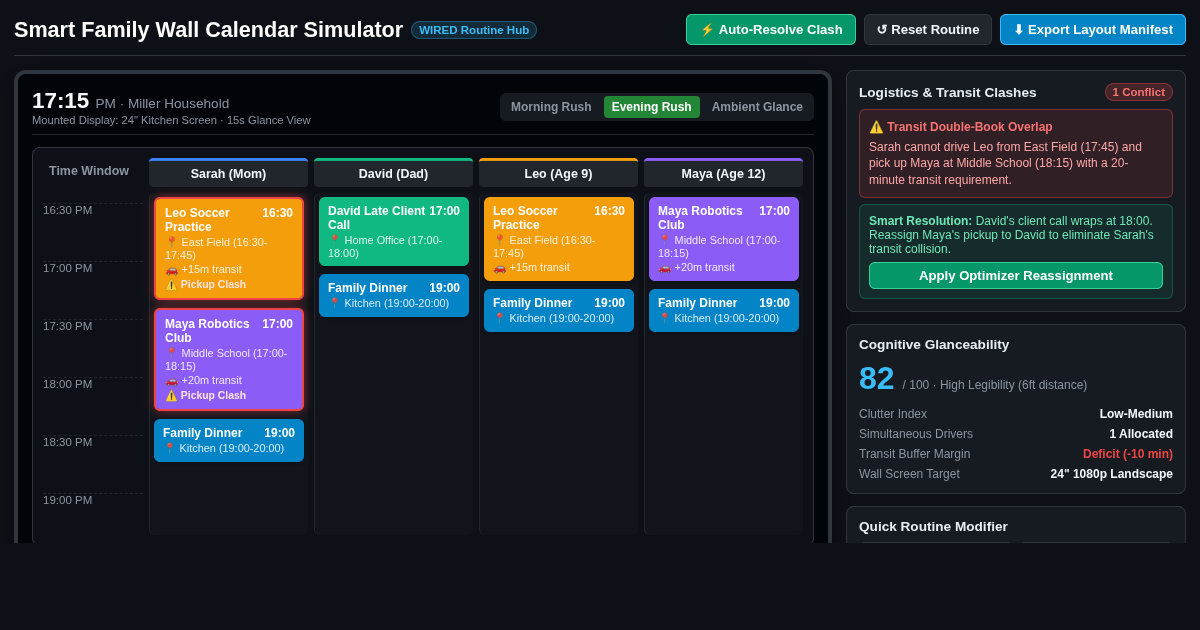Image resolution: width=1200 pixels, height=630 pixels.
Task: Click location pin on Leo's Family Dinner
Action: coord(499,318)
